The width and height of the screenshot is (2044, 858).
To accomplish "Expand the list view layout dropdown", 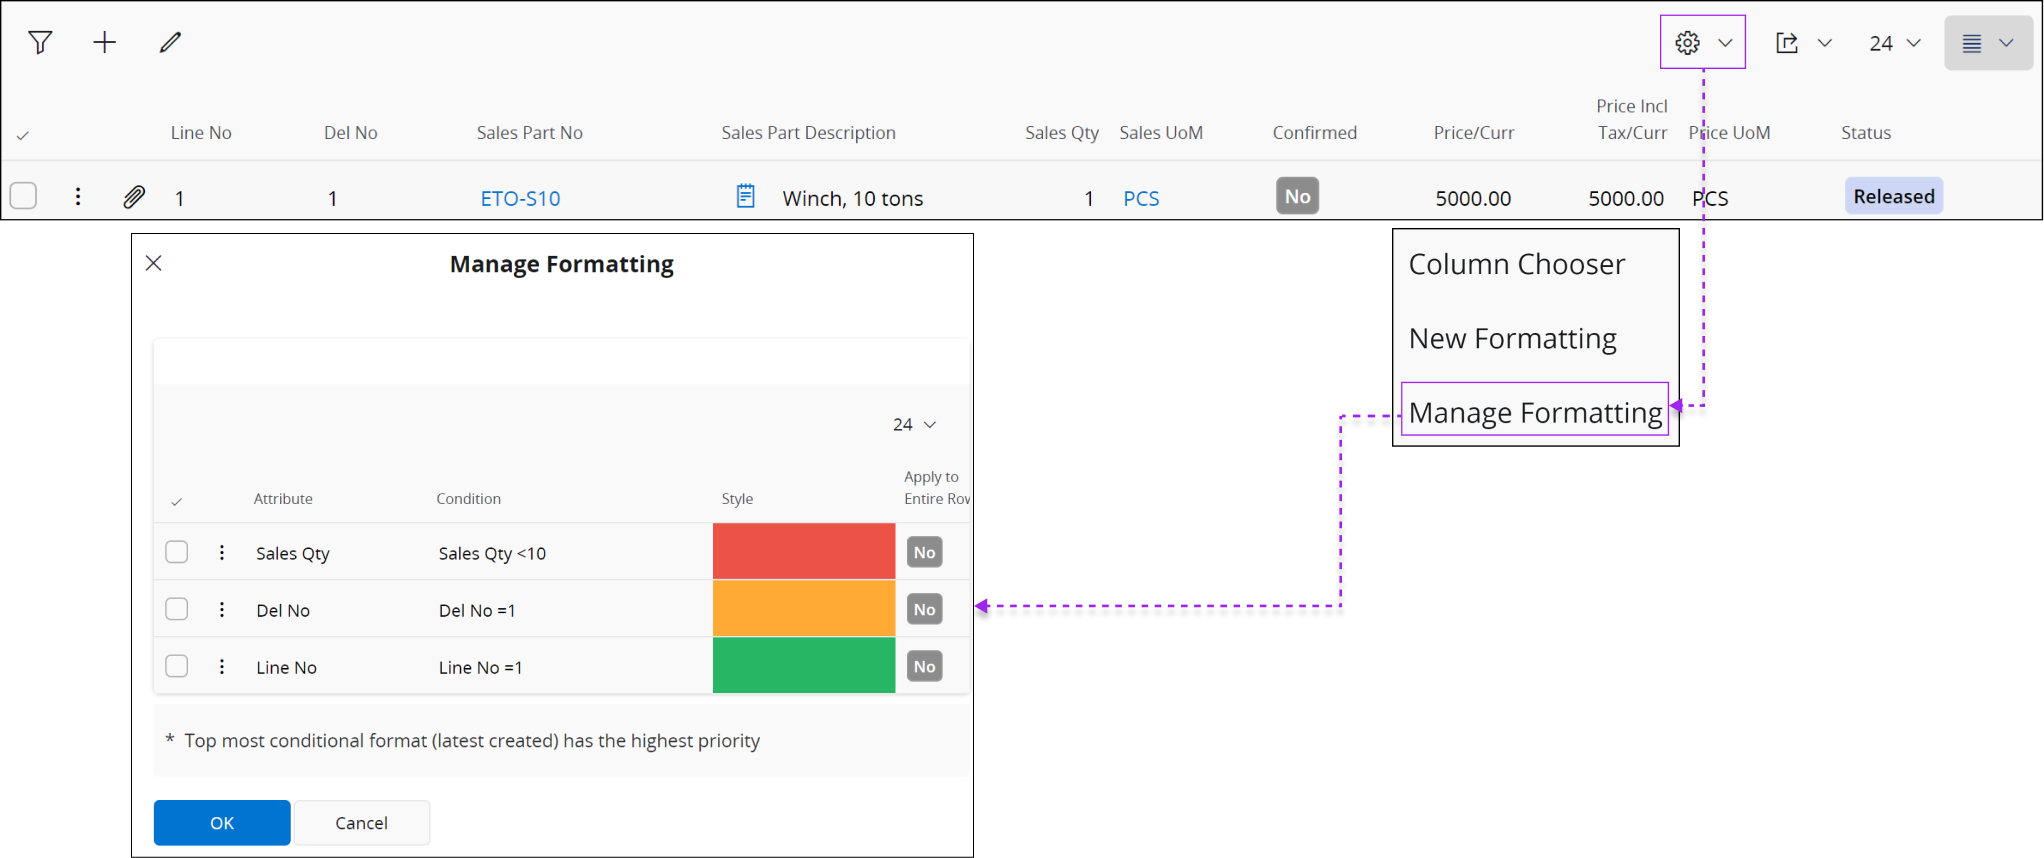I will [1988, 43].
